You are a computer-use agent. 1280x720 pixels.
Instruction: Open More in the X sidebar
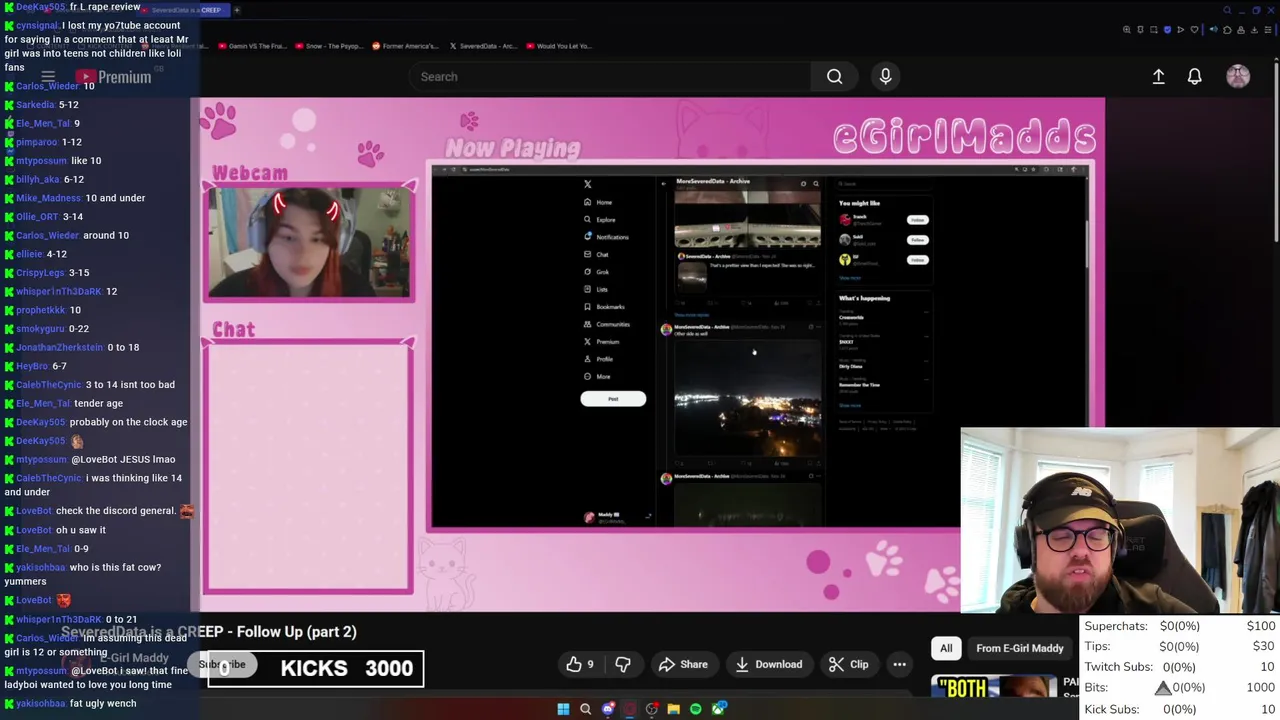point(597,376)
